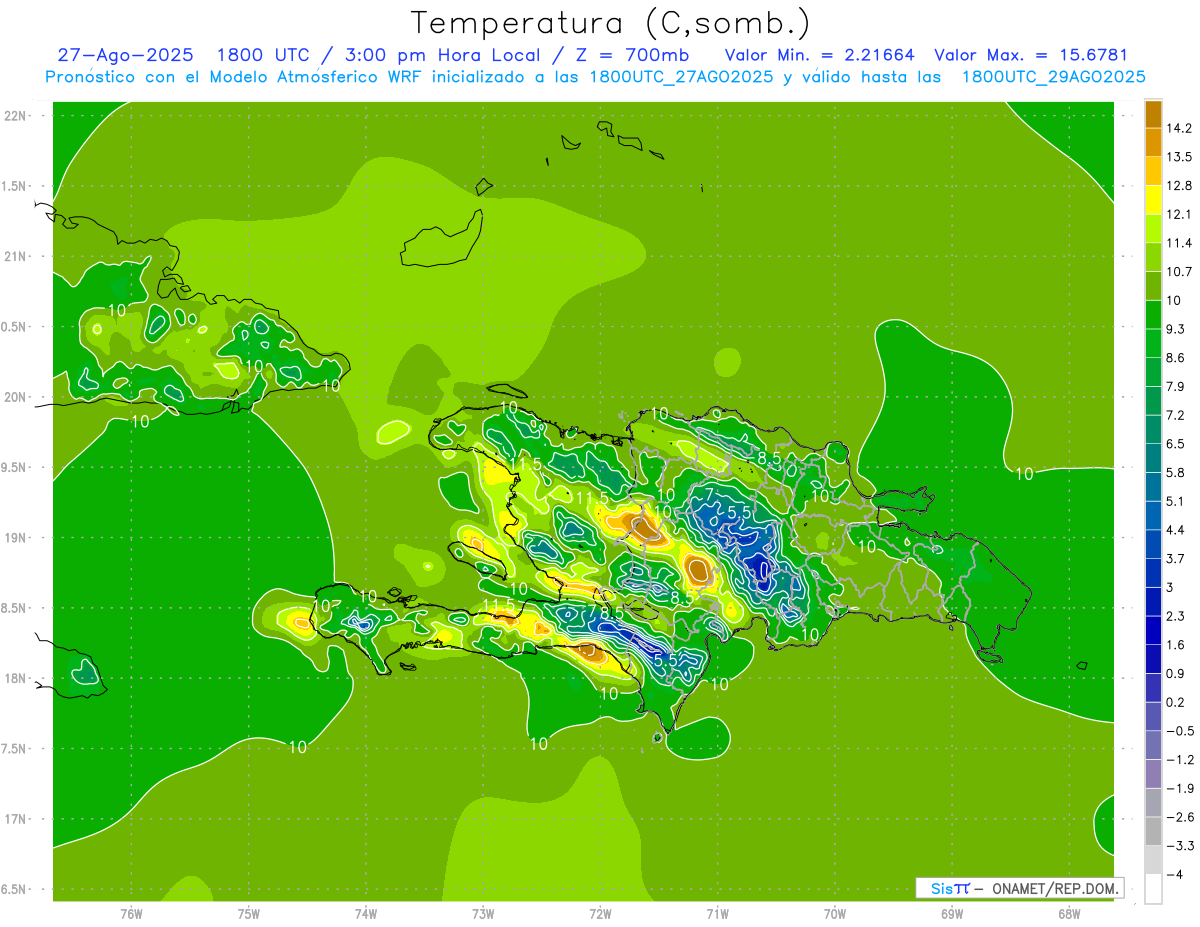Click the '7.2' color scale label

coord(1175,415)
